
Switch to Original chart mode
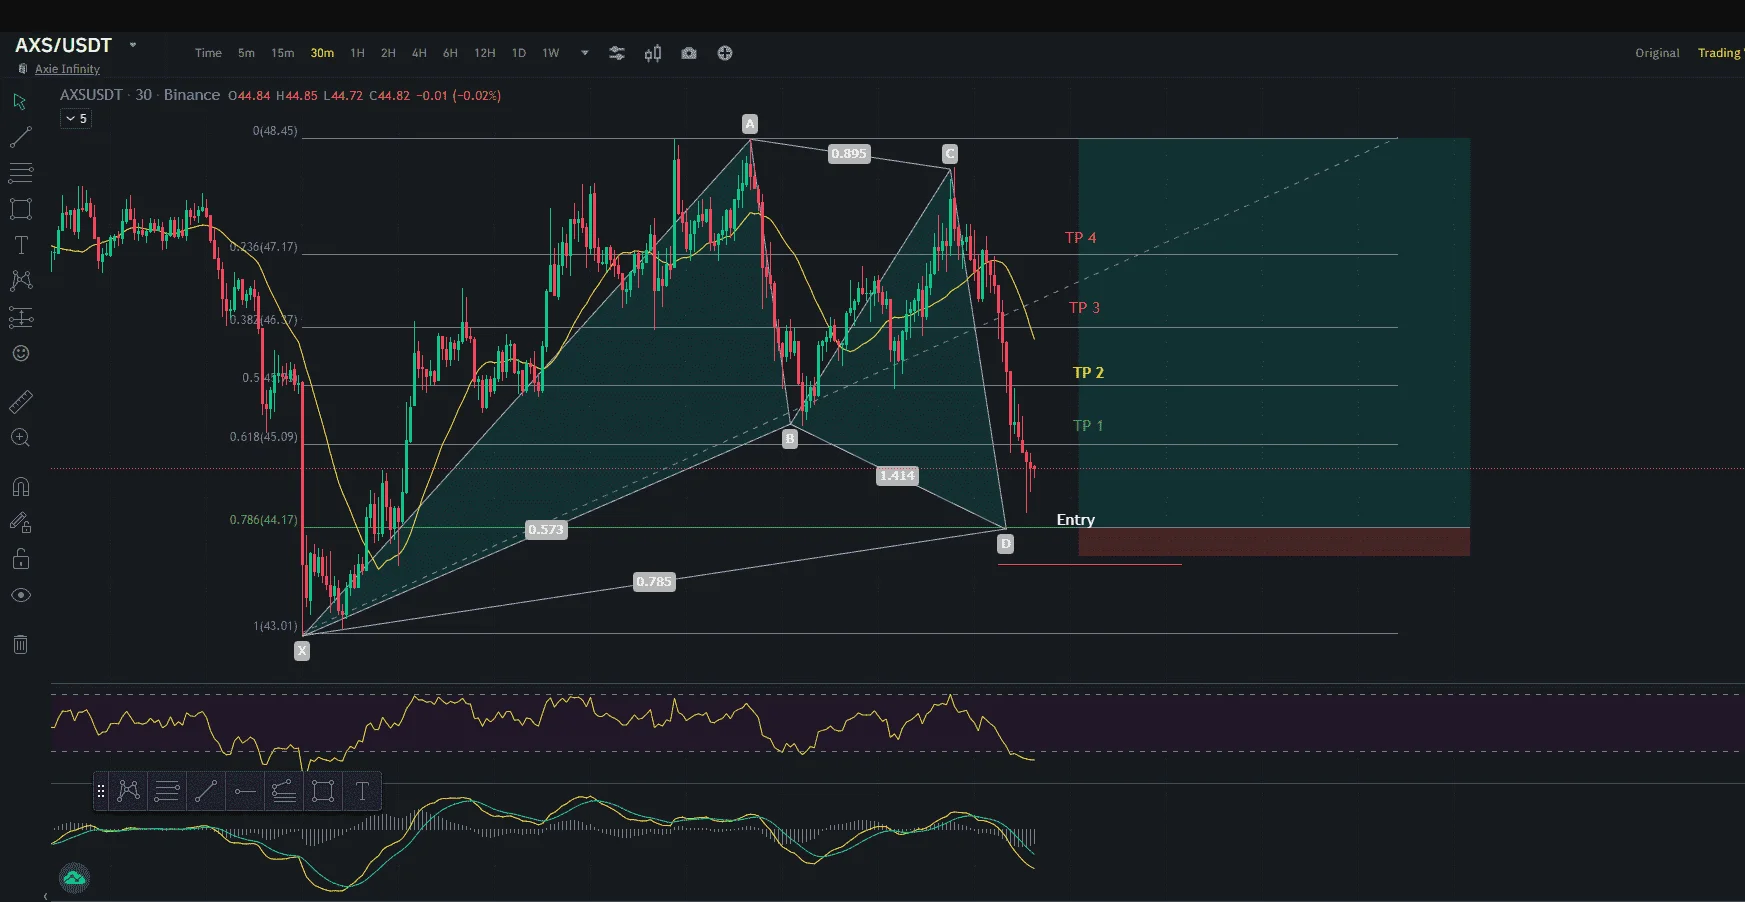[1657, 53]
